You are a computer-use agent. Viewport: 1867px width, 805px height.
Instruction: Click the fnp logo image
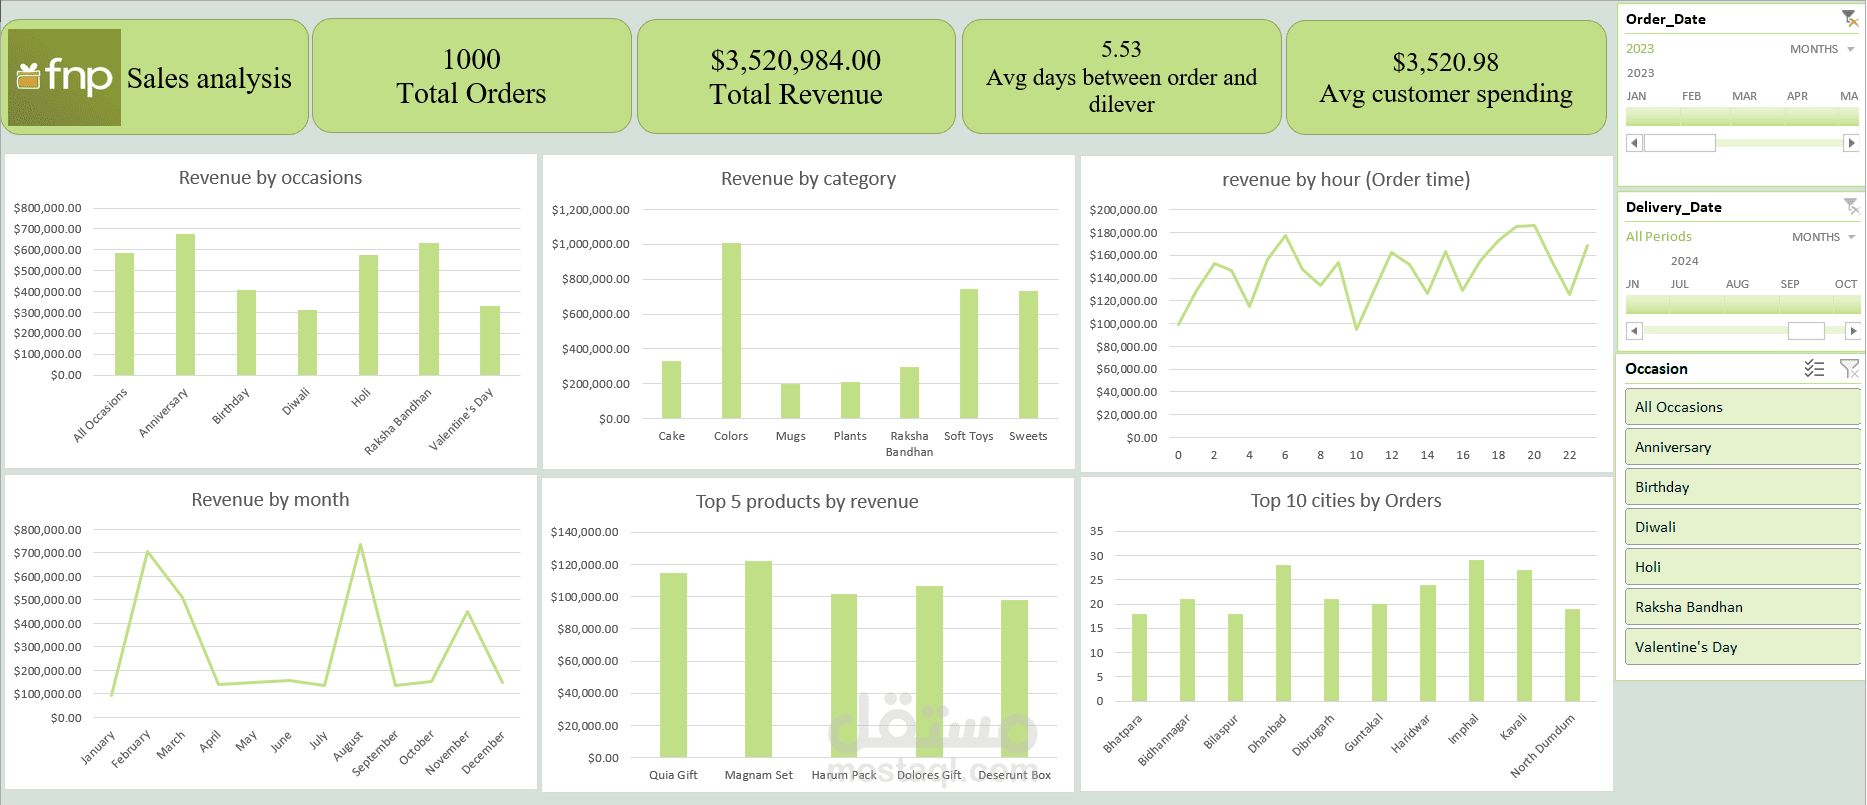[64, 77]
